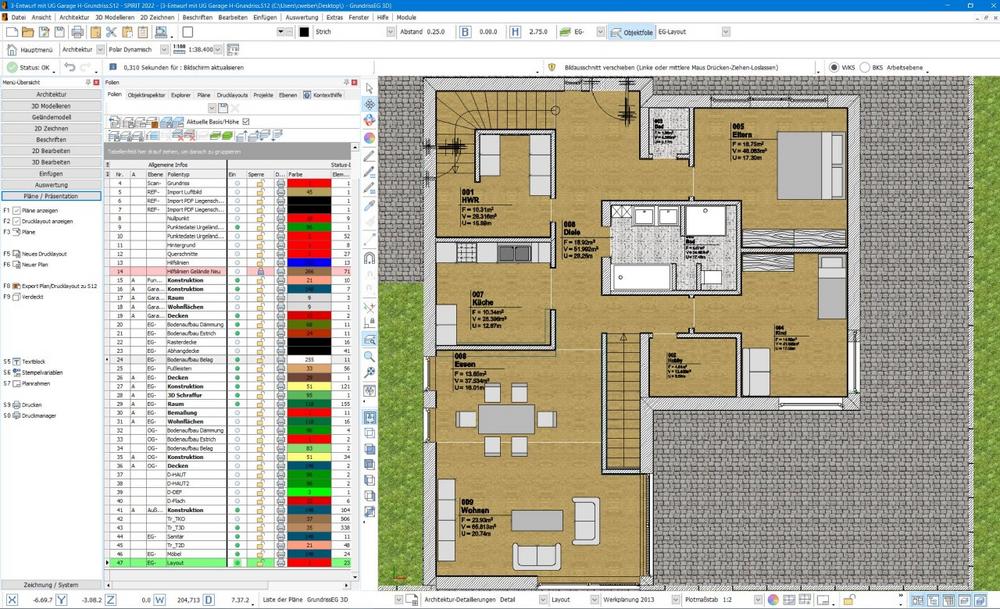Click the Geländemodell sidebar button
The image size is (1000, 609).
[51, 117]
